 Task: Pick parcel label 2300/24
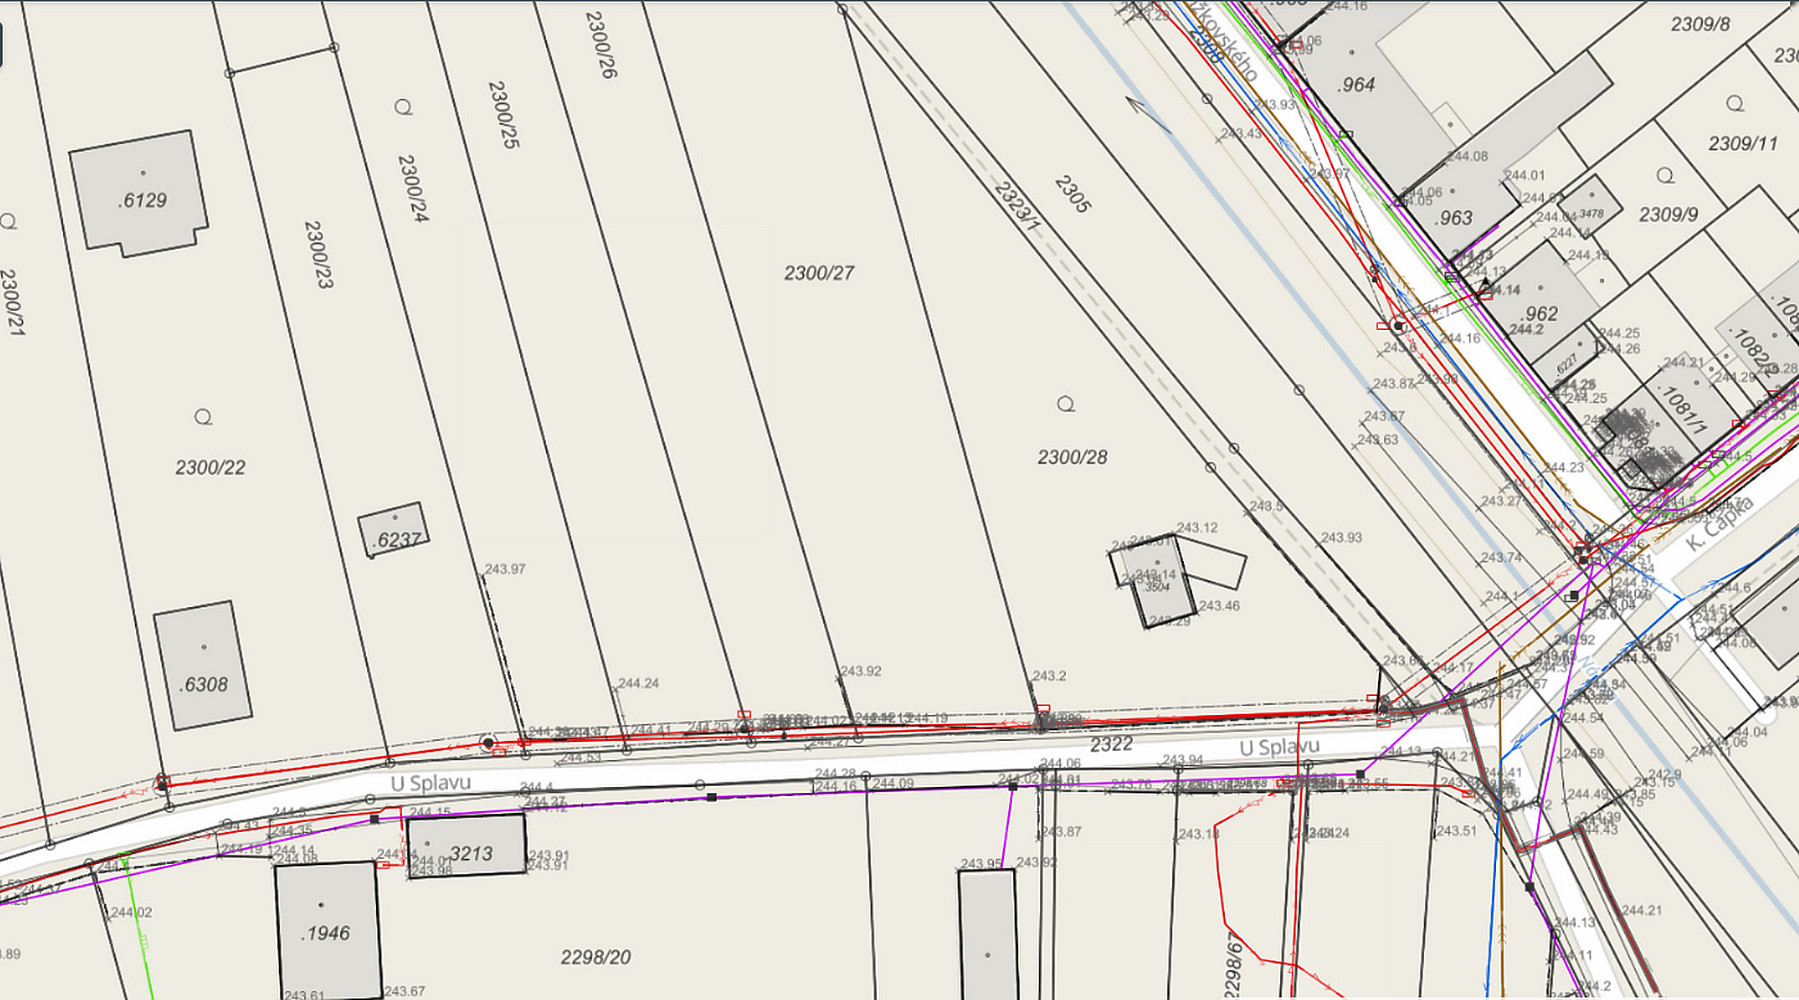412,188
